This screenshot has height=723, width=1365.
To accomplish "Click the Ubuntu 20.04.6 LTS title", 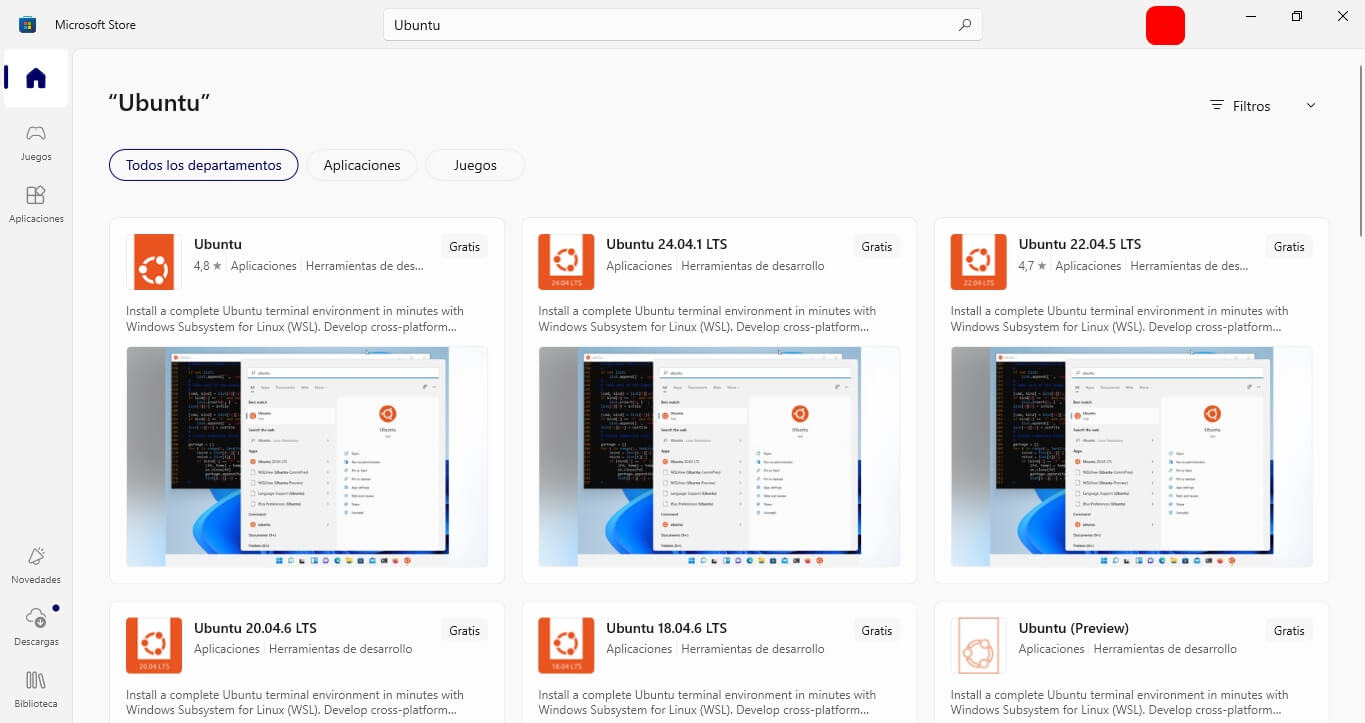I will point(255,628).
